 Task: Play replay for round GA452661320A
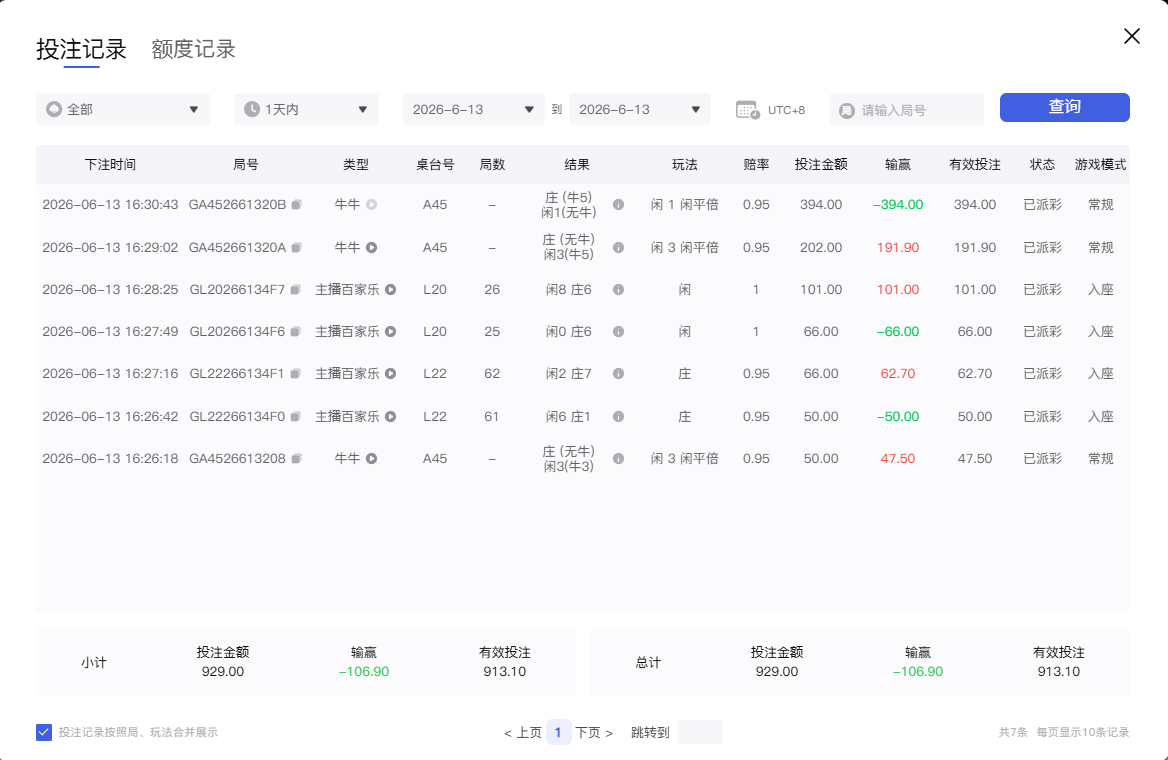372,247
